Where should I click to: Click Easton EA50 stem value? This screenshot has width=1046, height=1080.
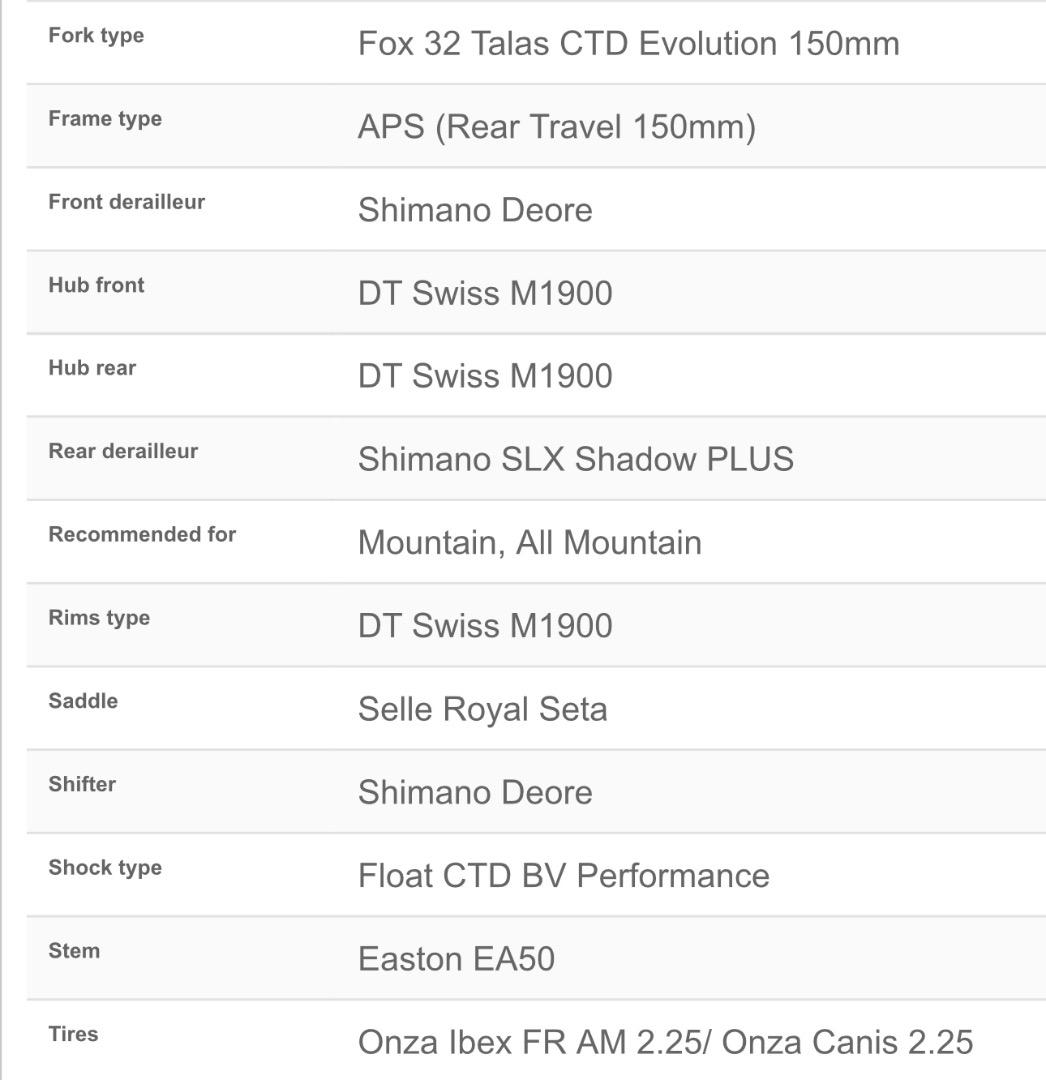point(457,959)
